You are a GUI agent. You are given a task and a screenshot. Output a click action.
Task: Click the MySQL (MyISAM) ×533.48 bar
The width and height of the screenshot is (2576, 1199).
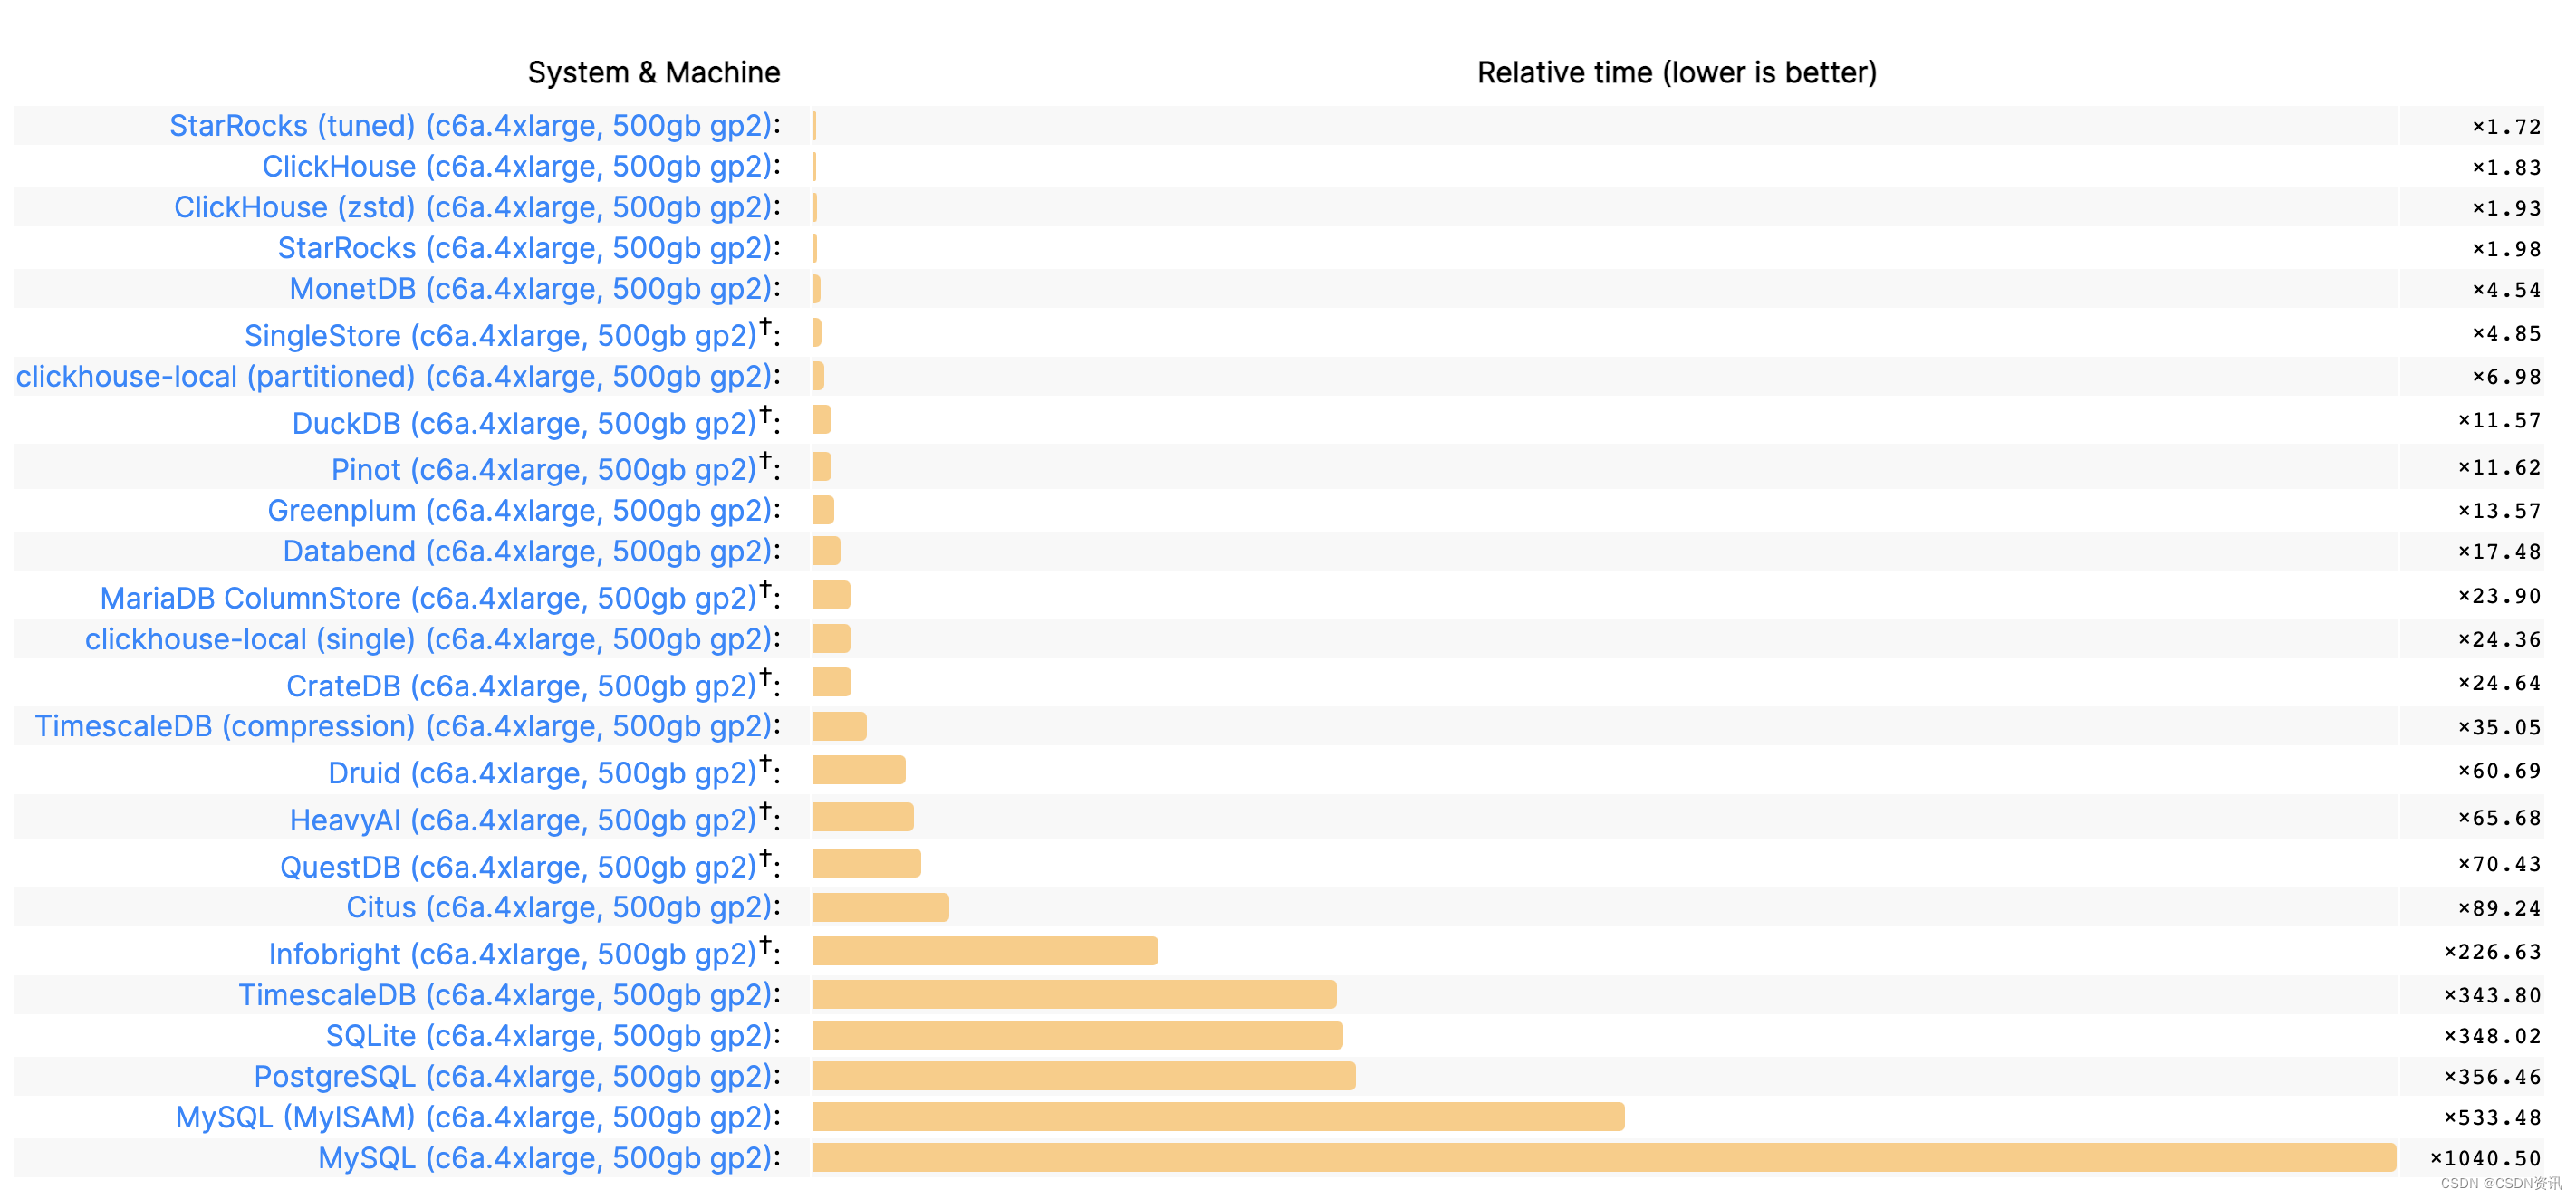coord(1218,1117)
